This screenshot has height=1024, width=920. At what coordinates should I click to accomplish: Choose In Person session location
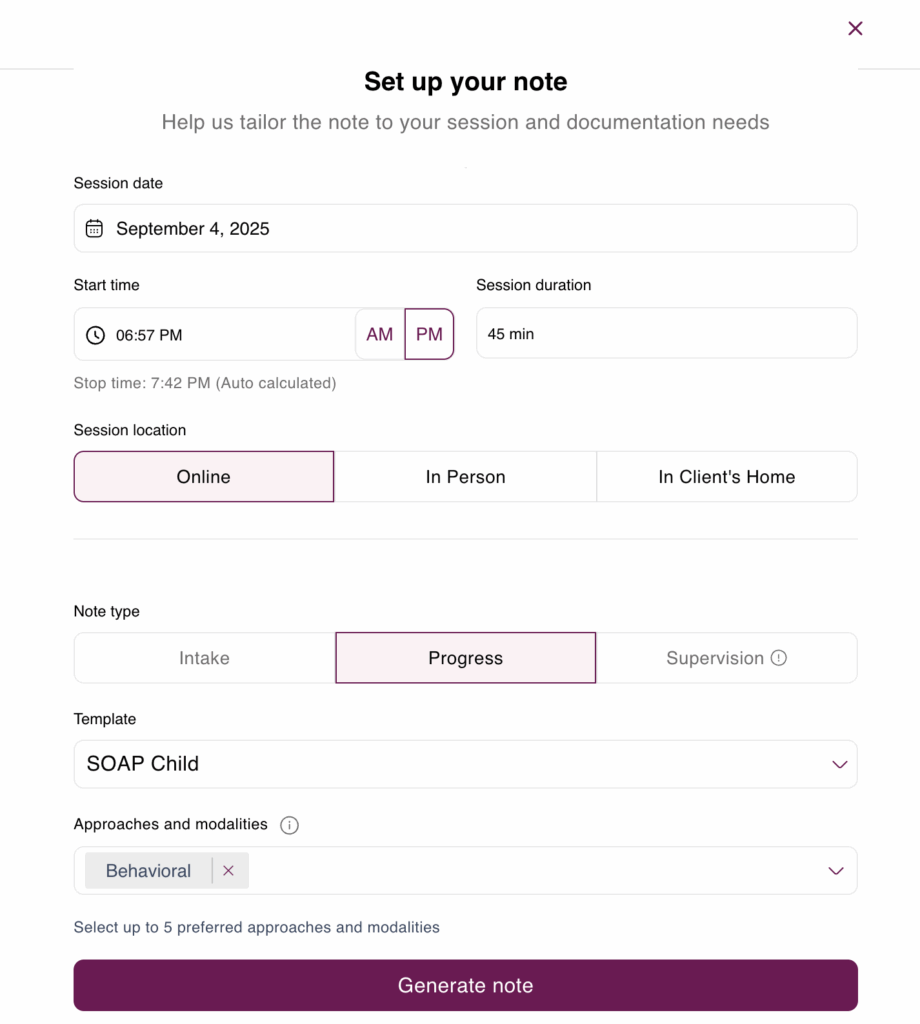point(466,477)
